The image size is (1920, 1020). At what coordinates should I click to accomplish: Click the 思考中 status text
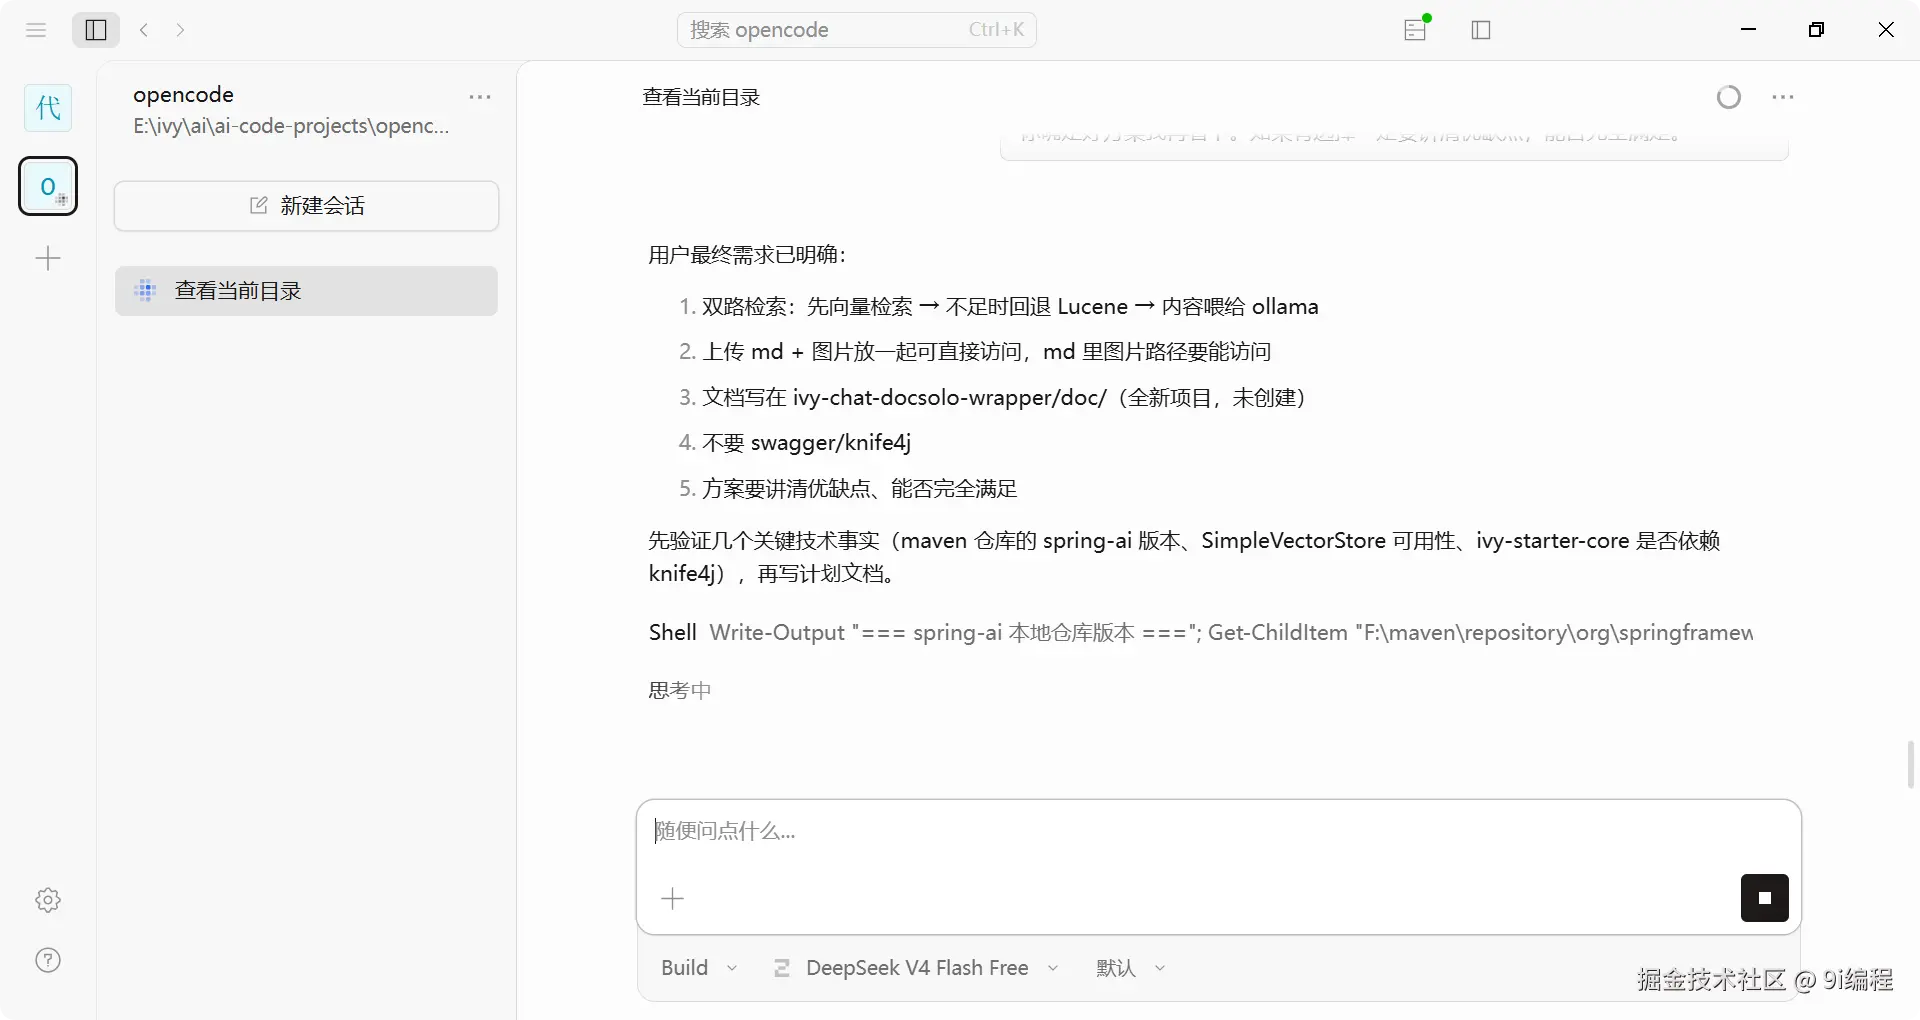tap(680, 690)
